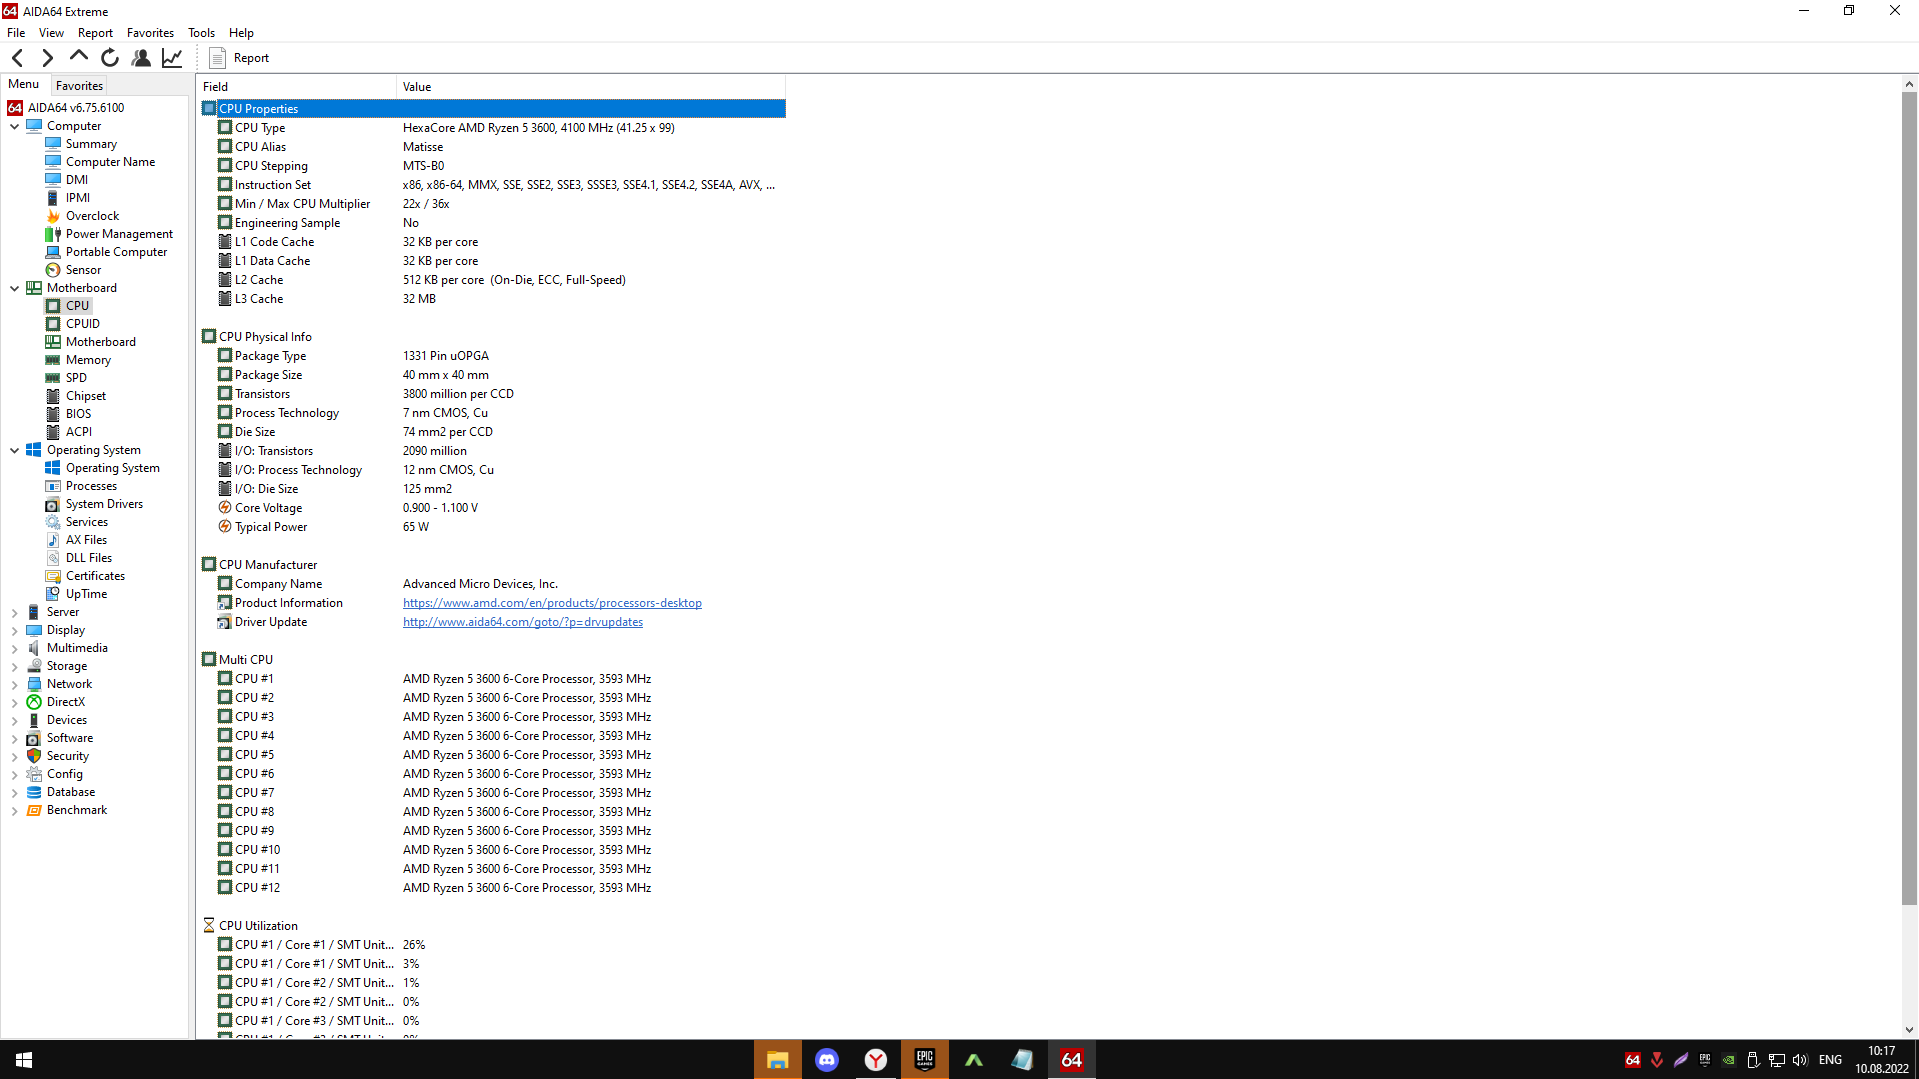
Task: Open the Tools menu
Action: (x=201, y=33)
